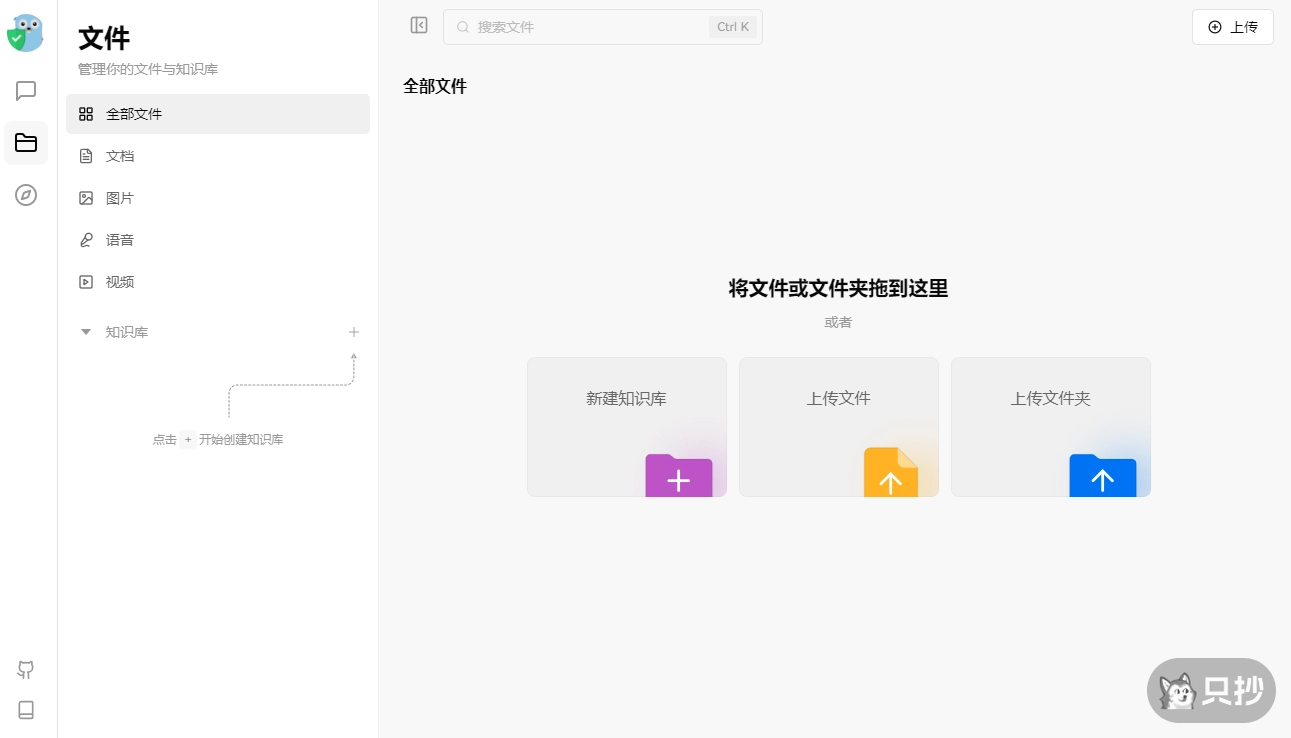The height and width of the screenshot is (738, 1291).
Task: Collapse the sidebar with the panel toggle icon
Action: [x=418, y=25]
